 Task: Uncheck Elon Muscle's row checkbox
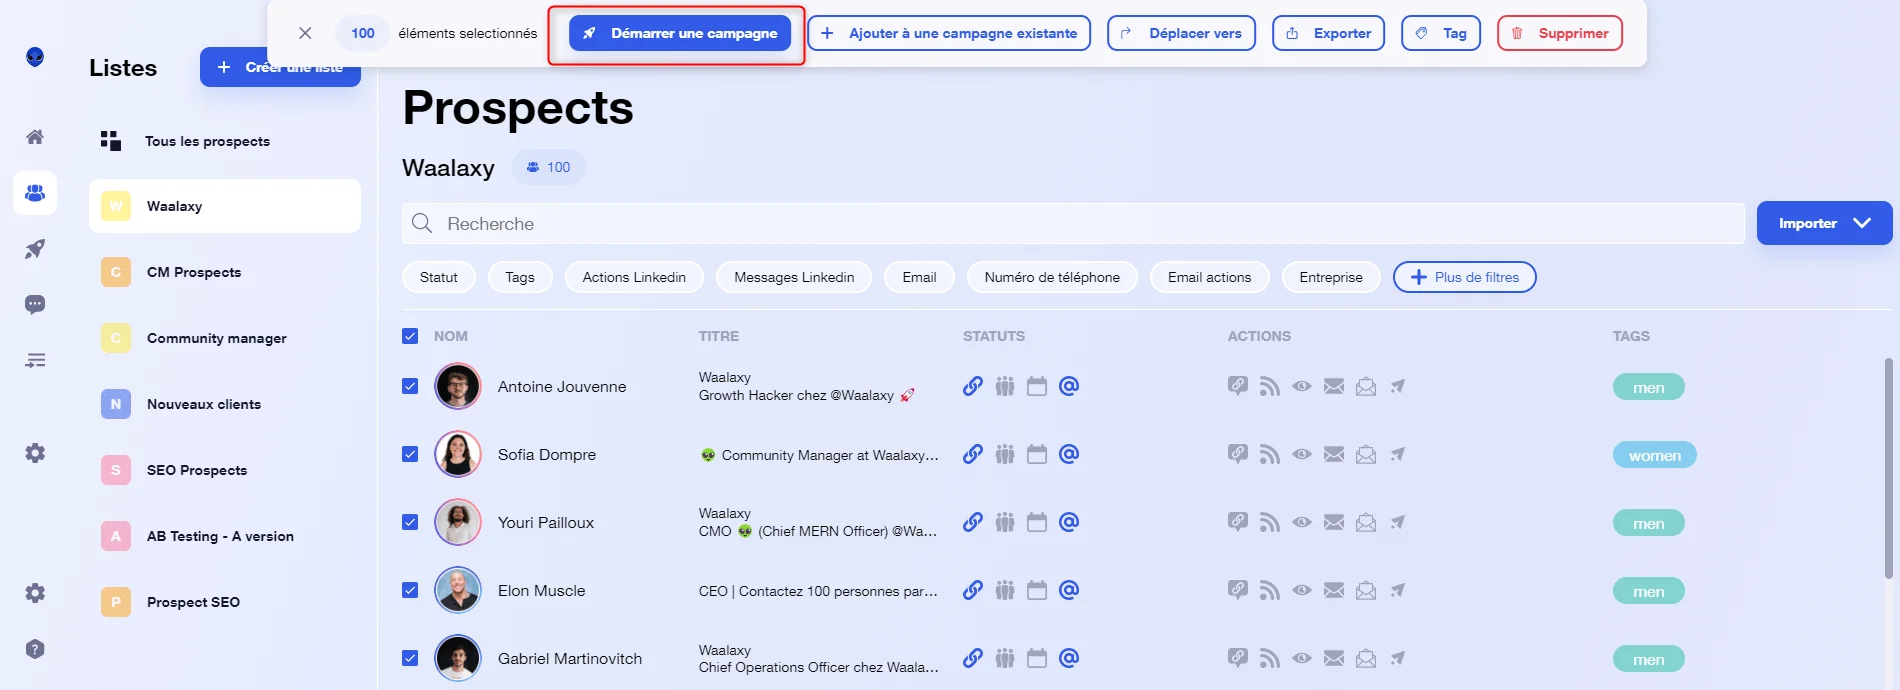point(410,590)
